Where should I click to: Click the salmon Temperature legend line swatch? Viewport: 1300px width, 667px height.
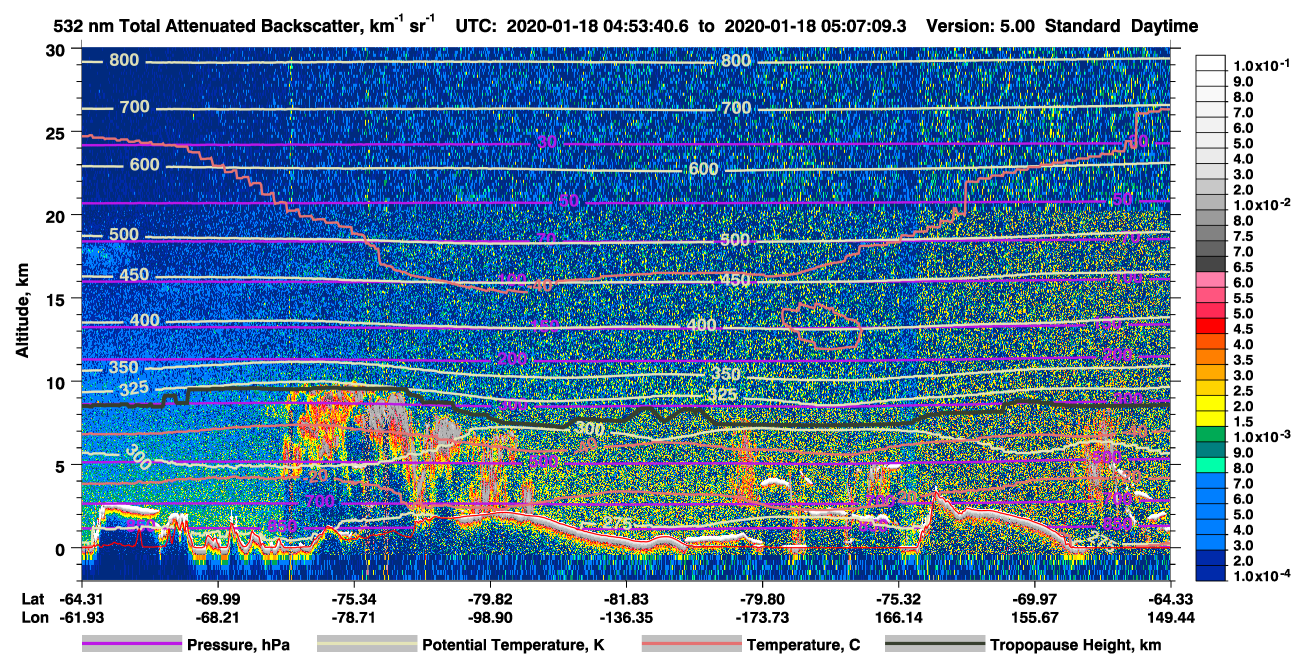point(690,645)
